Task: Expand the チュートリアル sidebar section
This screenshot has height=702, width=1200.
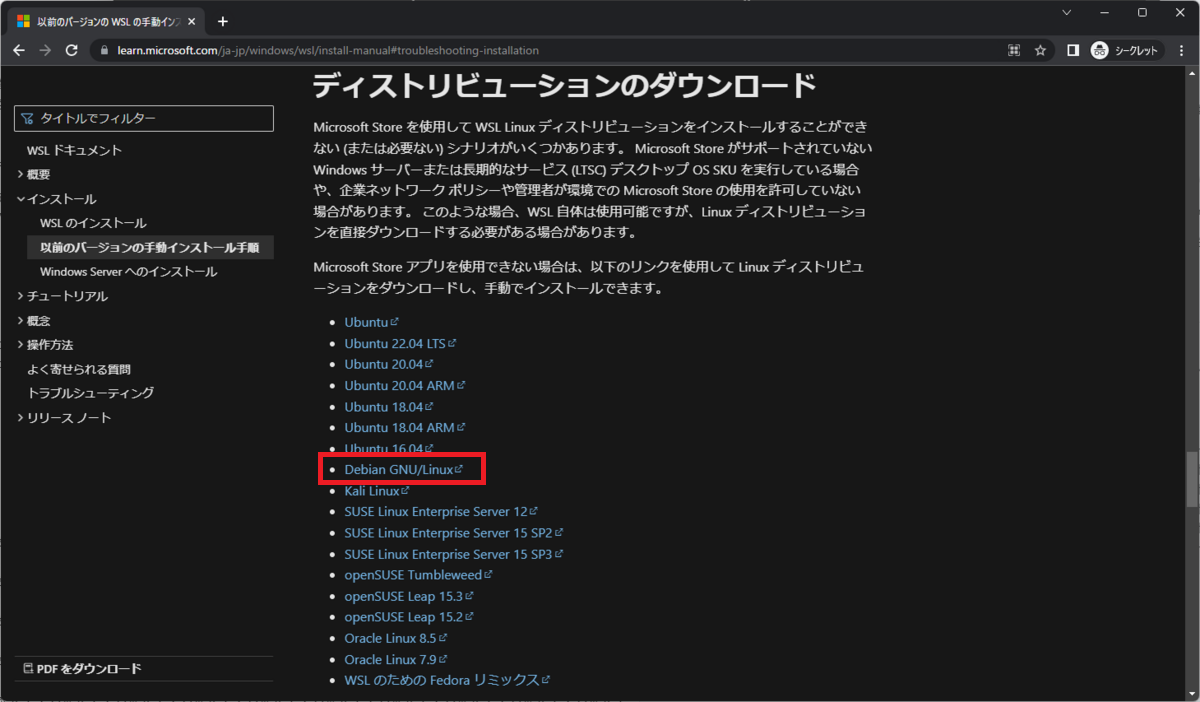Action: pos(62,296)
